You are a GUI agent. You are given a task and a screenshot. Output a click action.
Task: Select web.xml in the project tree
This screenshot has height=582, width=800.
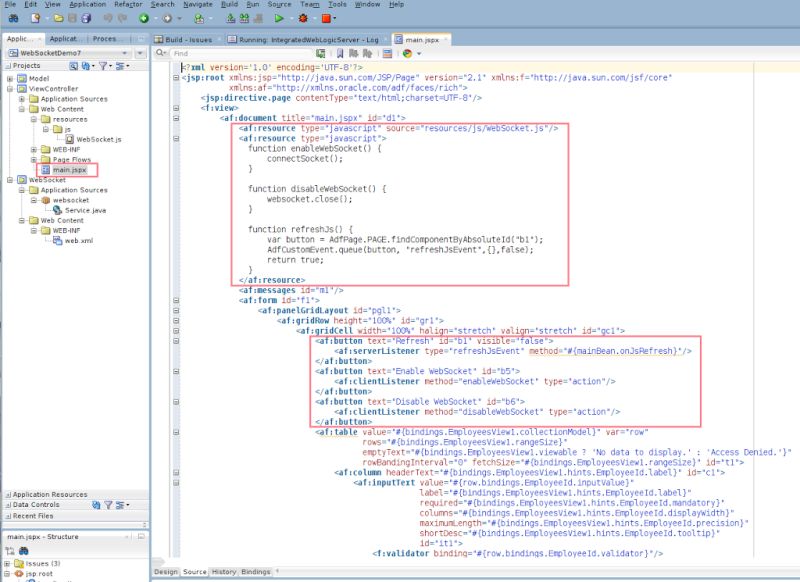point(79,241)
